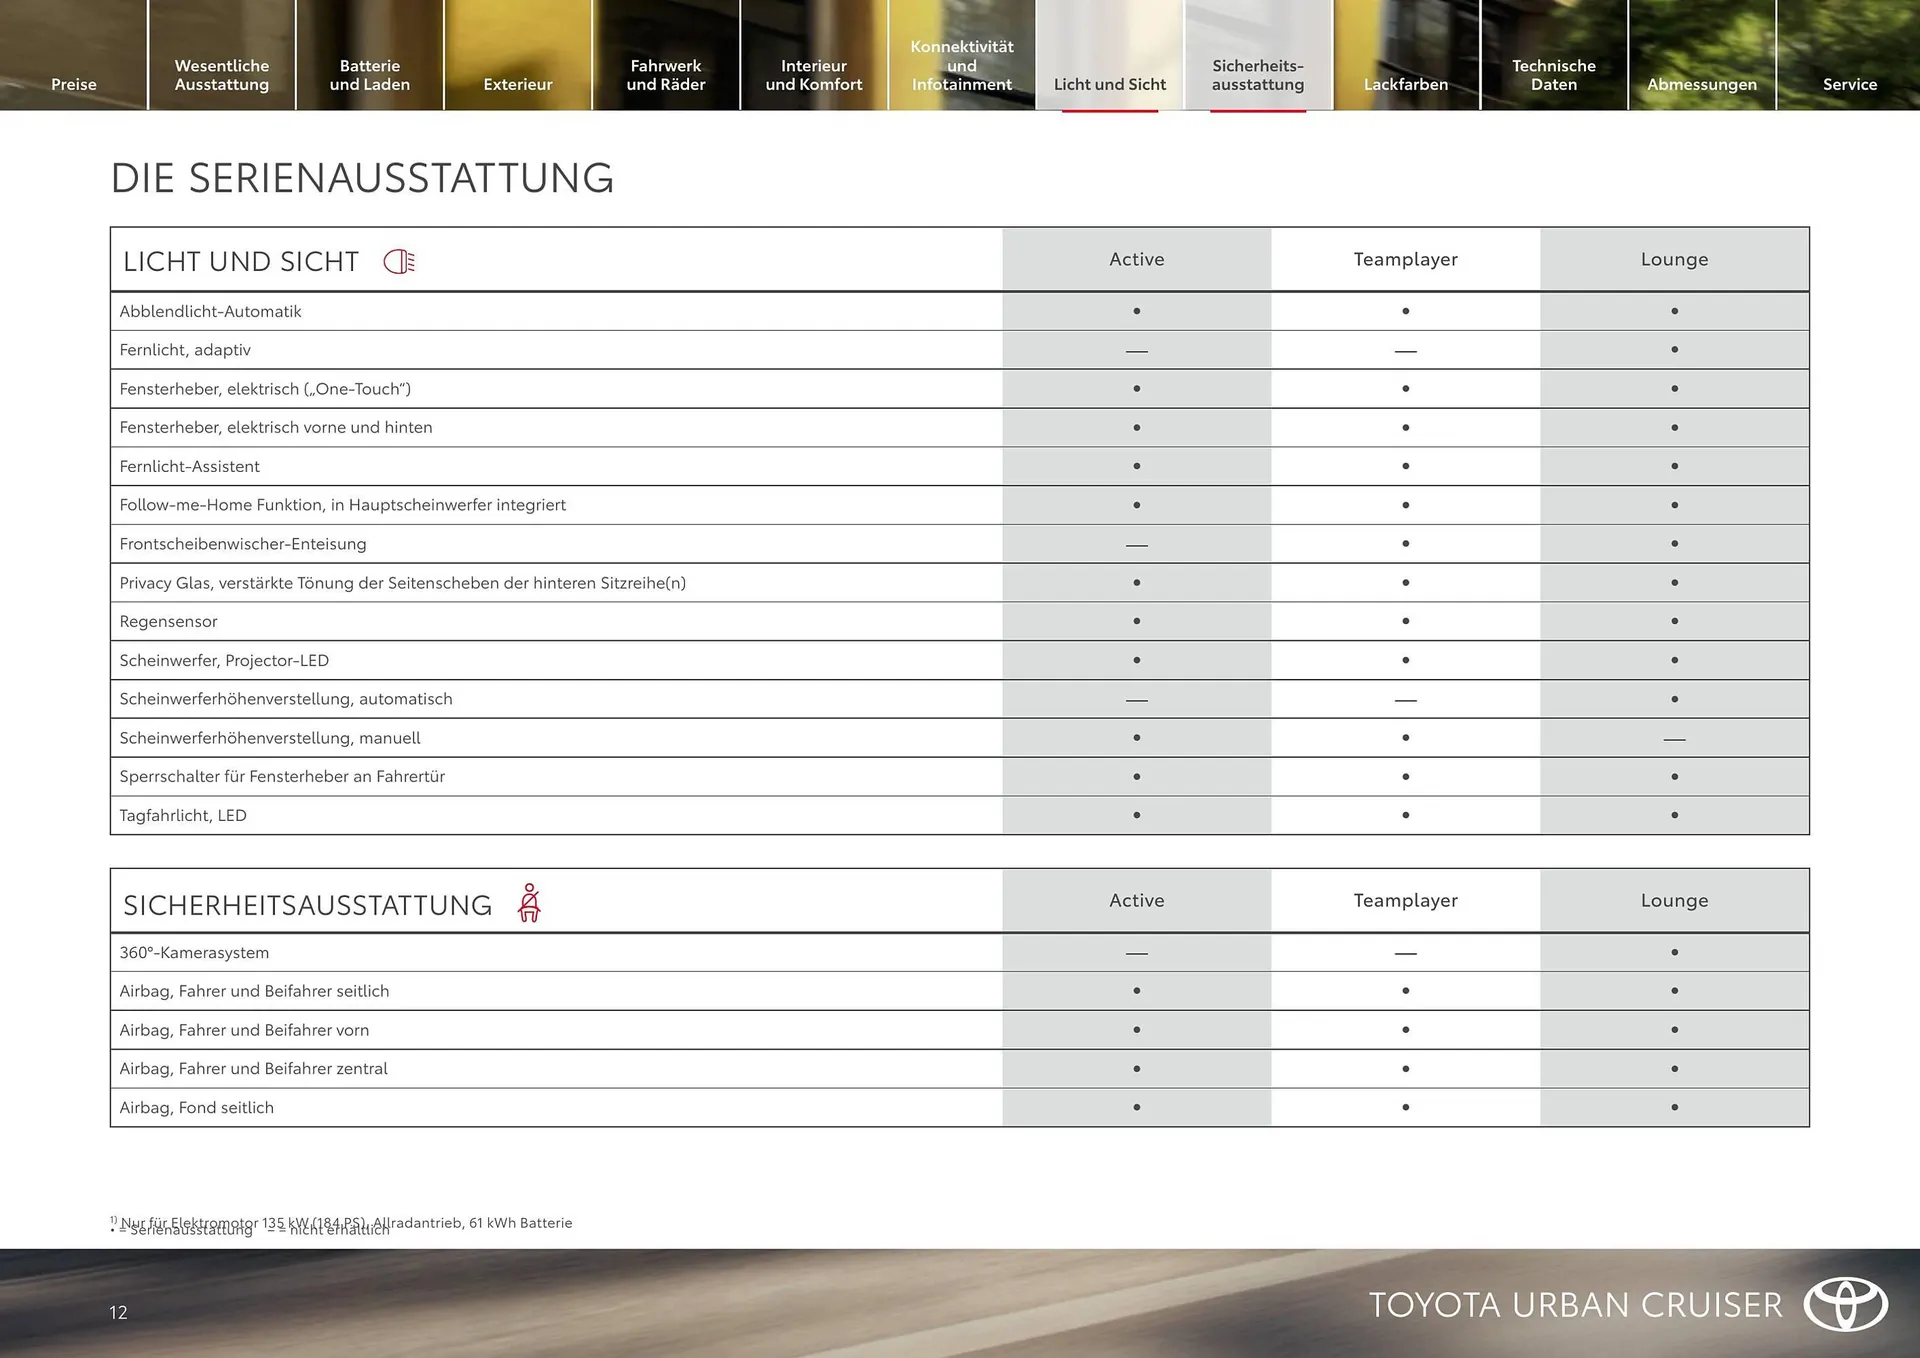Image resolution: width=1920 pixels, height=1358 pixels.
Task: Open Konnektivität und Infotainment
Action: tap(961, 65)
